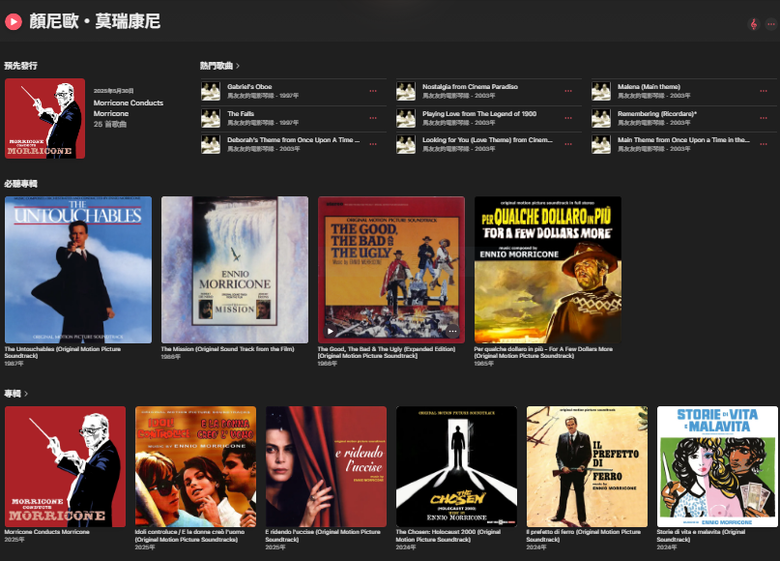Open more options for Nostalgia from Cinema Paradiso
This screenshot has height=561, width=780.
568,91
